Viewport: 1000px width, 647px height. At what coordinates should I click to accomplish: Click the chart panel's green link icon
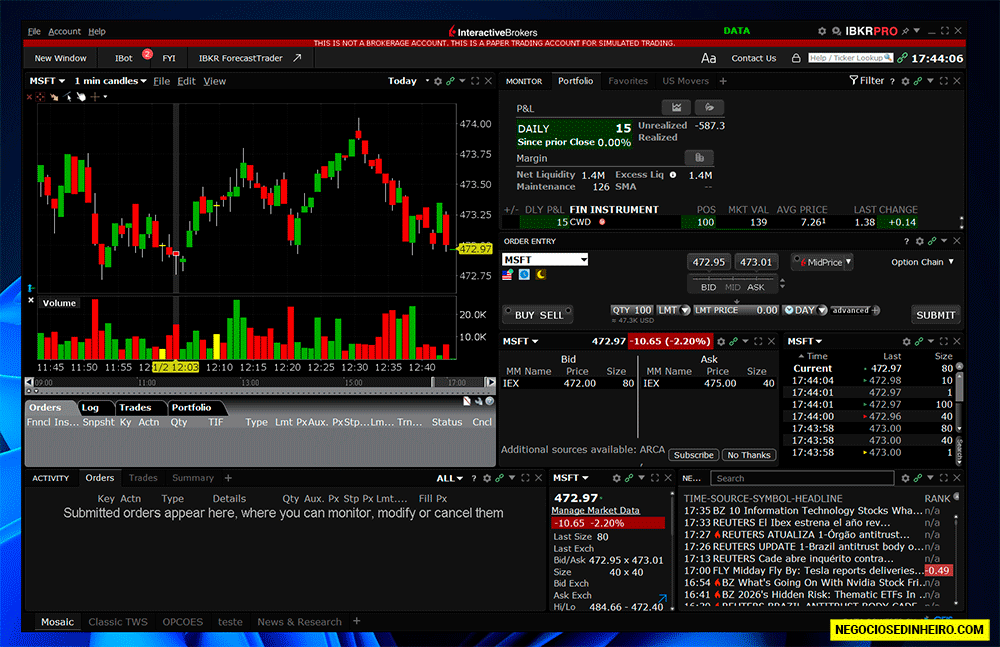tap(450, 81)
